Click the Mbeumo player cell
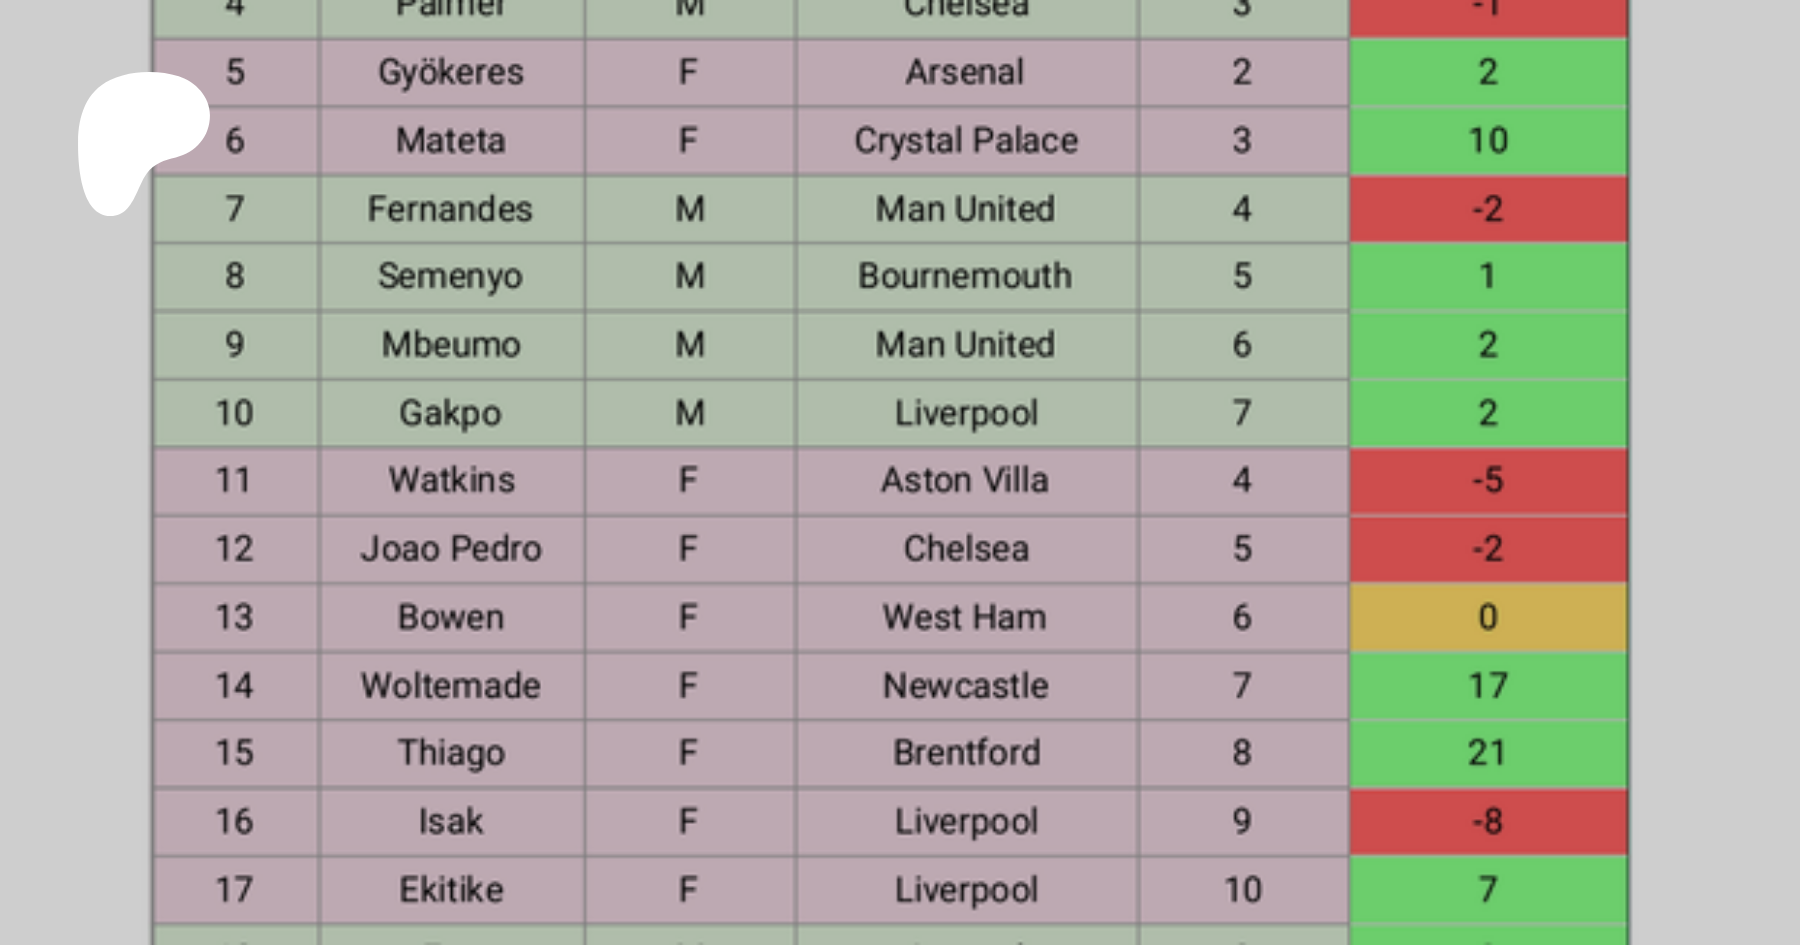Image resolution: width=1800 pixels, height=945 pixels. coord(451,345)
